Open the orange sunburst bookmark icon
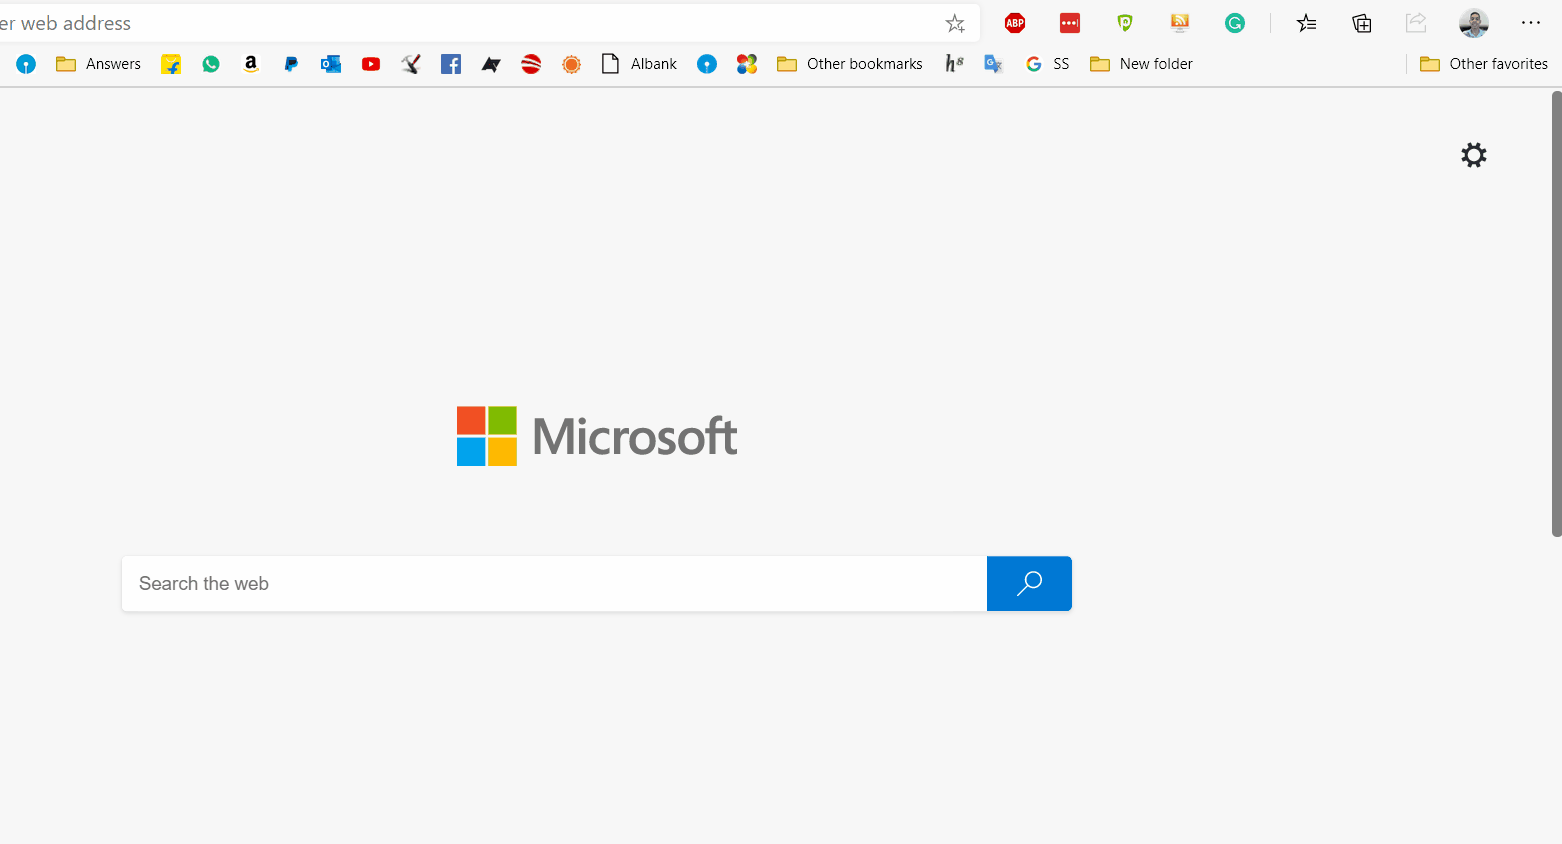The width and height of the screenshot is (1562, 844). 571,64
